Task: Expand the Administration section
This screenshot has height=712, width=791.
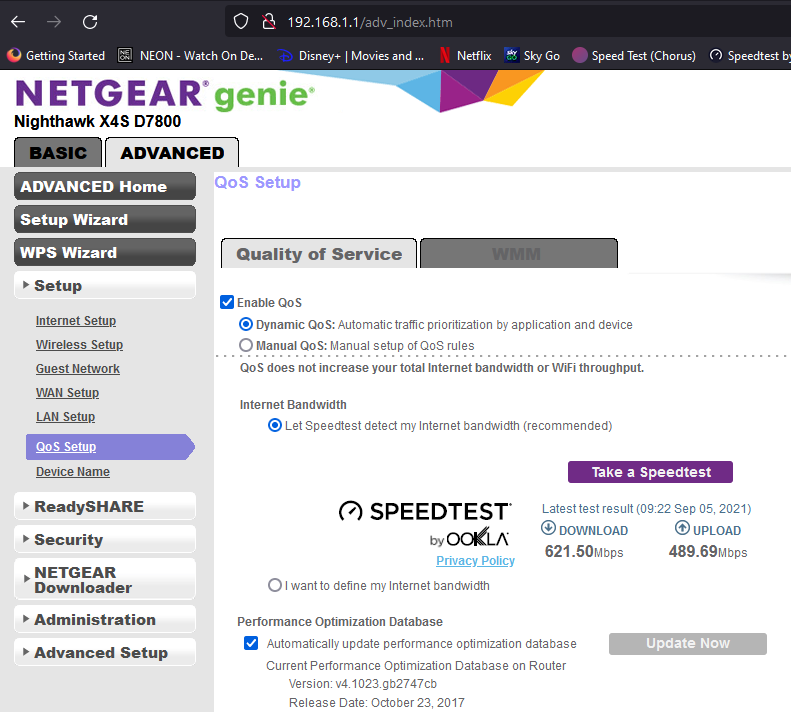Action: coord(105,619)
